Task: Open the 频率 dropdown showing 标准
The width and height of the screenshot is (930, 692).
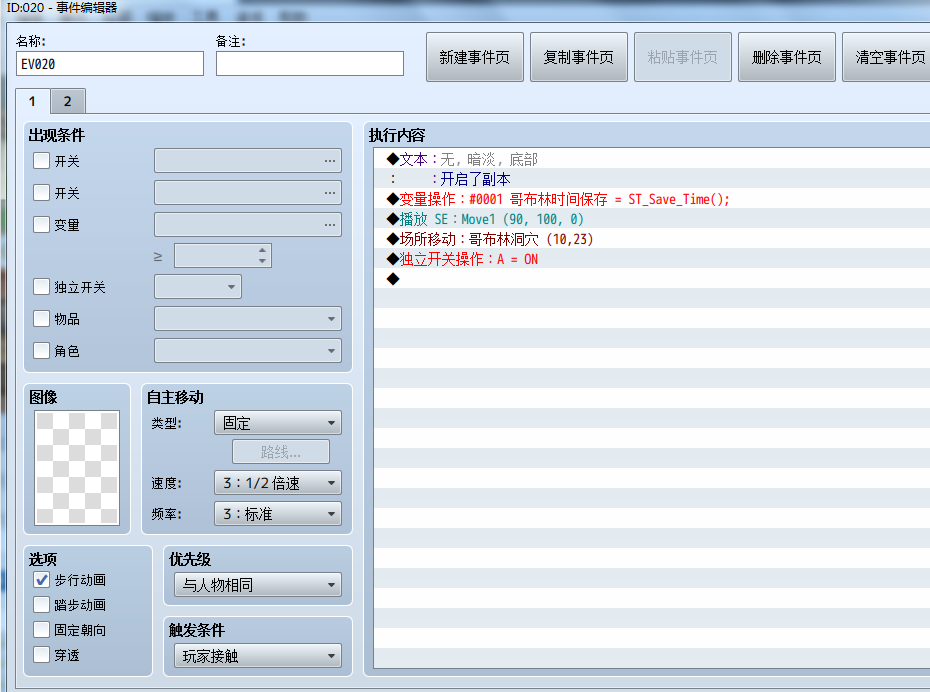Action: click(278, 514)
